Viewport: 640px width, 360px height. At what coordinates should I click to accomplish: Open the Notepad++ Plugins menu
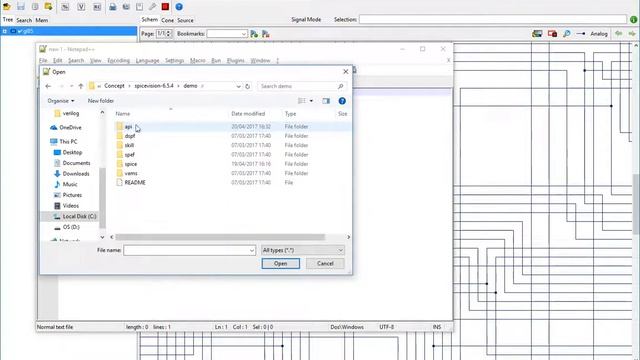(x=236, y=60)
